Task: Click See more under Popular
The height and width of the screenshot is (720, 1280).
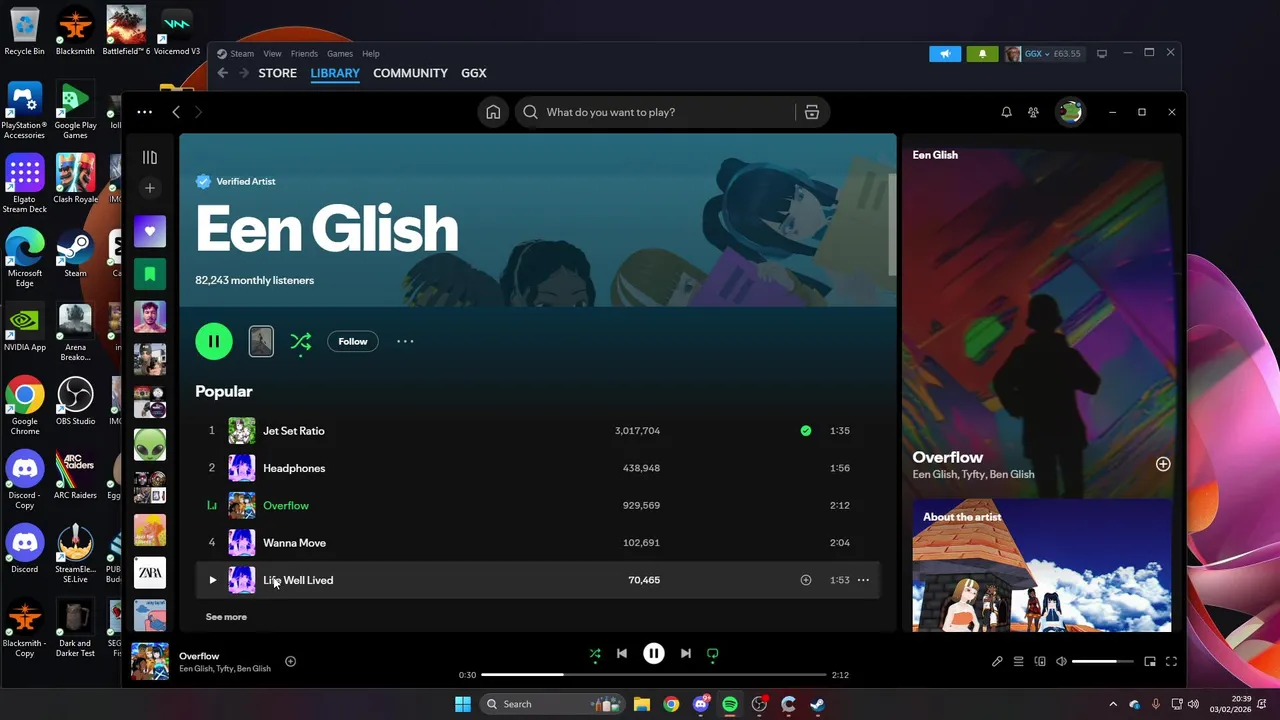Action: pyautogui.click(x=226, y=617)
